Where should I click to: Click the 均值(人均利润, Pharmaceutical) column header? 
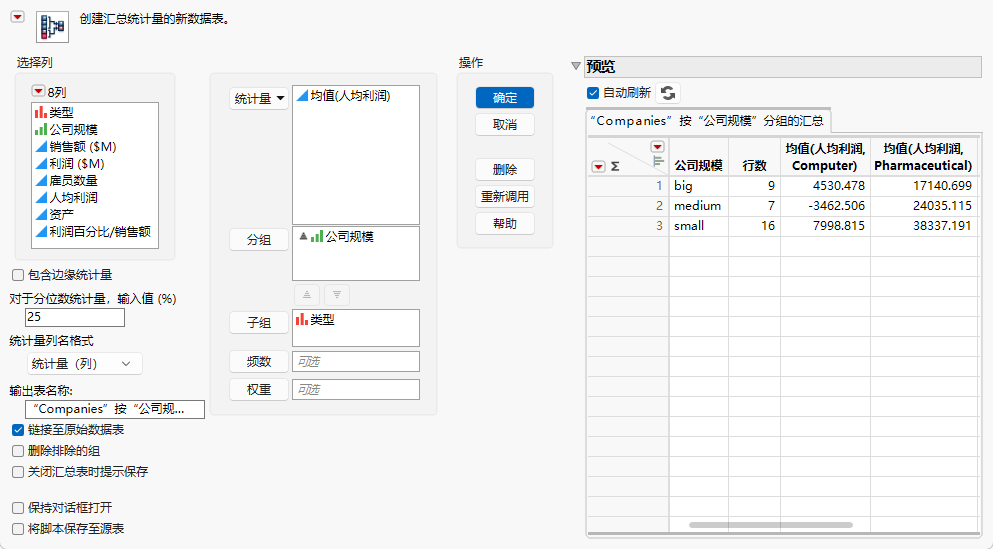pyautogui.click(x=923, y=157)
